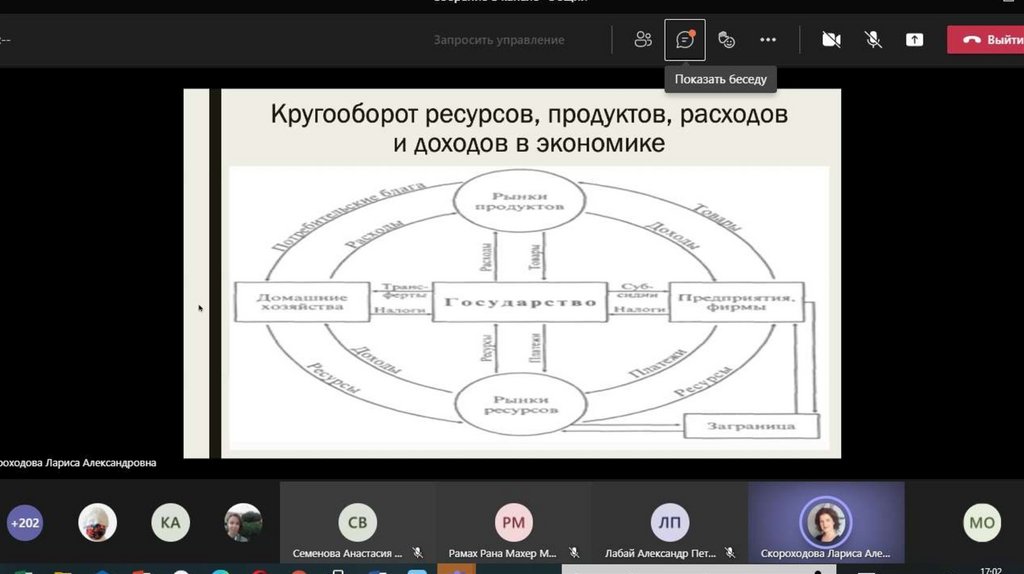This screenshot has width=1024, height=574.
Task: Unmute the microphone
Action: [873, 40]
